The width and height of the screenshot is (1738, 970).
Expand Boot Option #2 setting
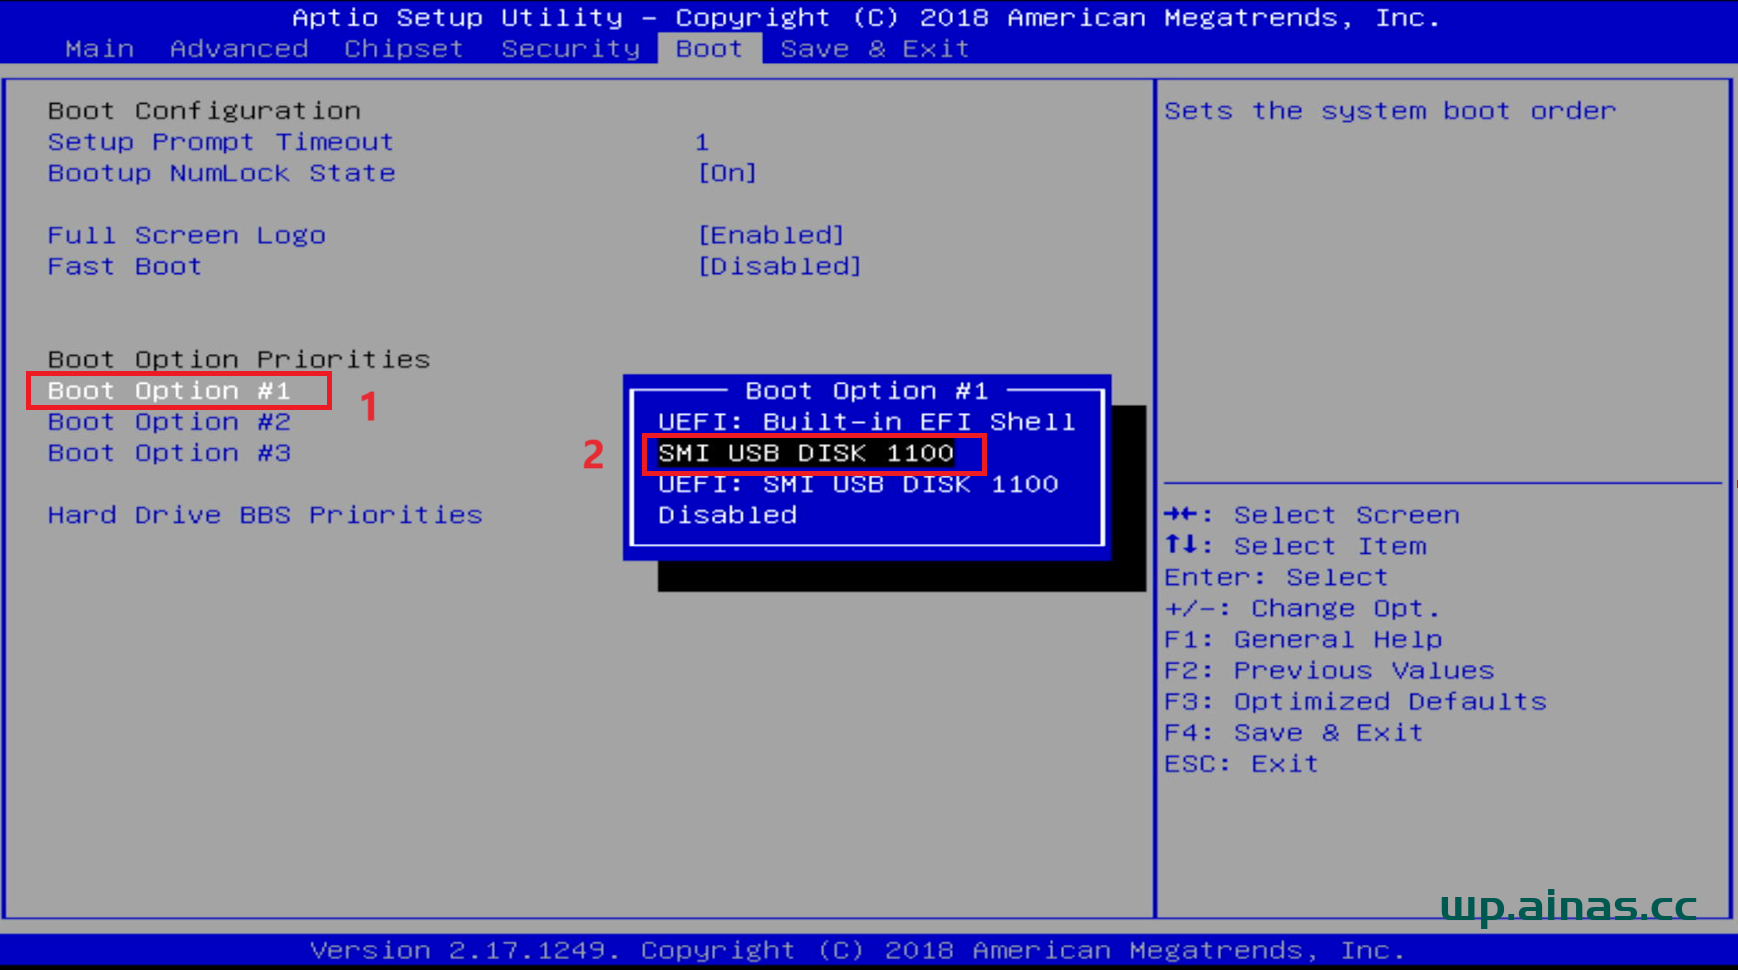(x=169, y=422)
